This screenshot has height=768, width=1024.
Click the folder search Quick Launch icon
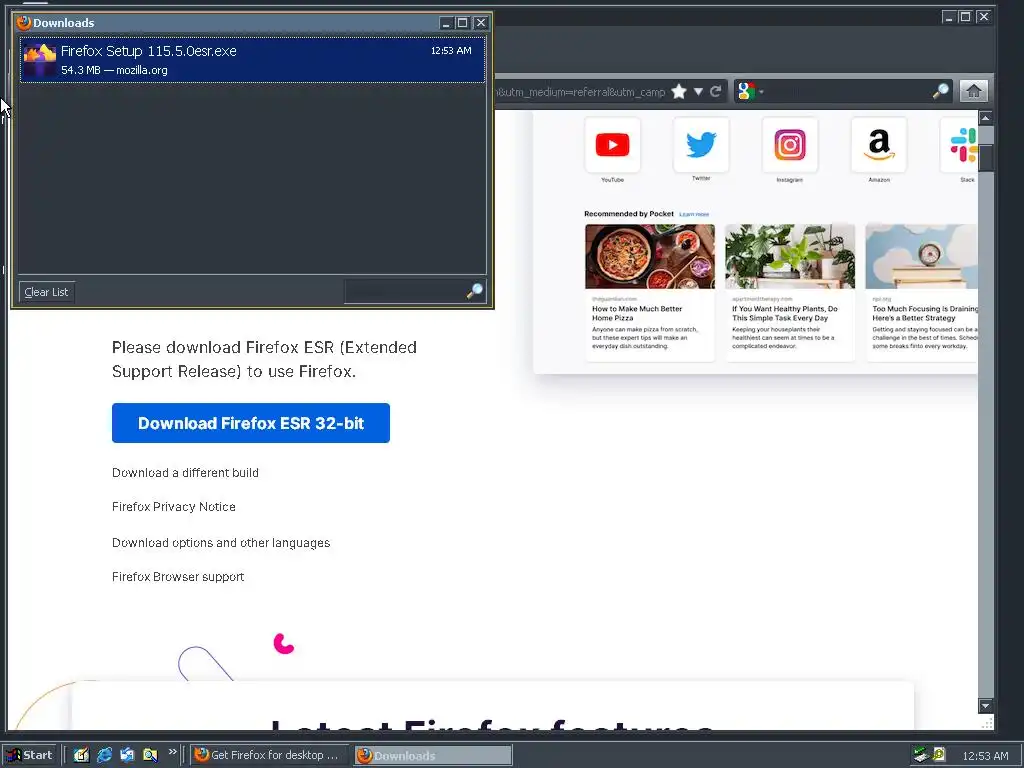[x=150, y=755]
